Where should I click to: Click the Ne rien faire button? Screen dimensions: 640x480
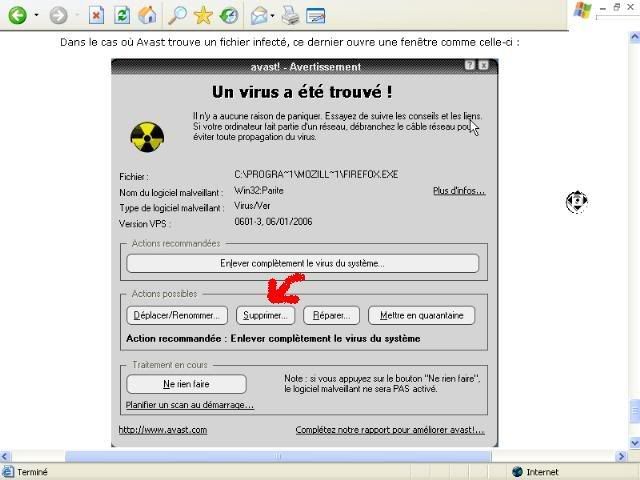pyautogui.click(x=186, y=384)
